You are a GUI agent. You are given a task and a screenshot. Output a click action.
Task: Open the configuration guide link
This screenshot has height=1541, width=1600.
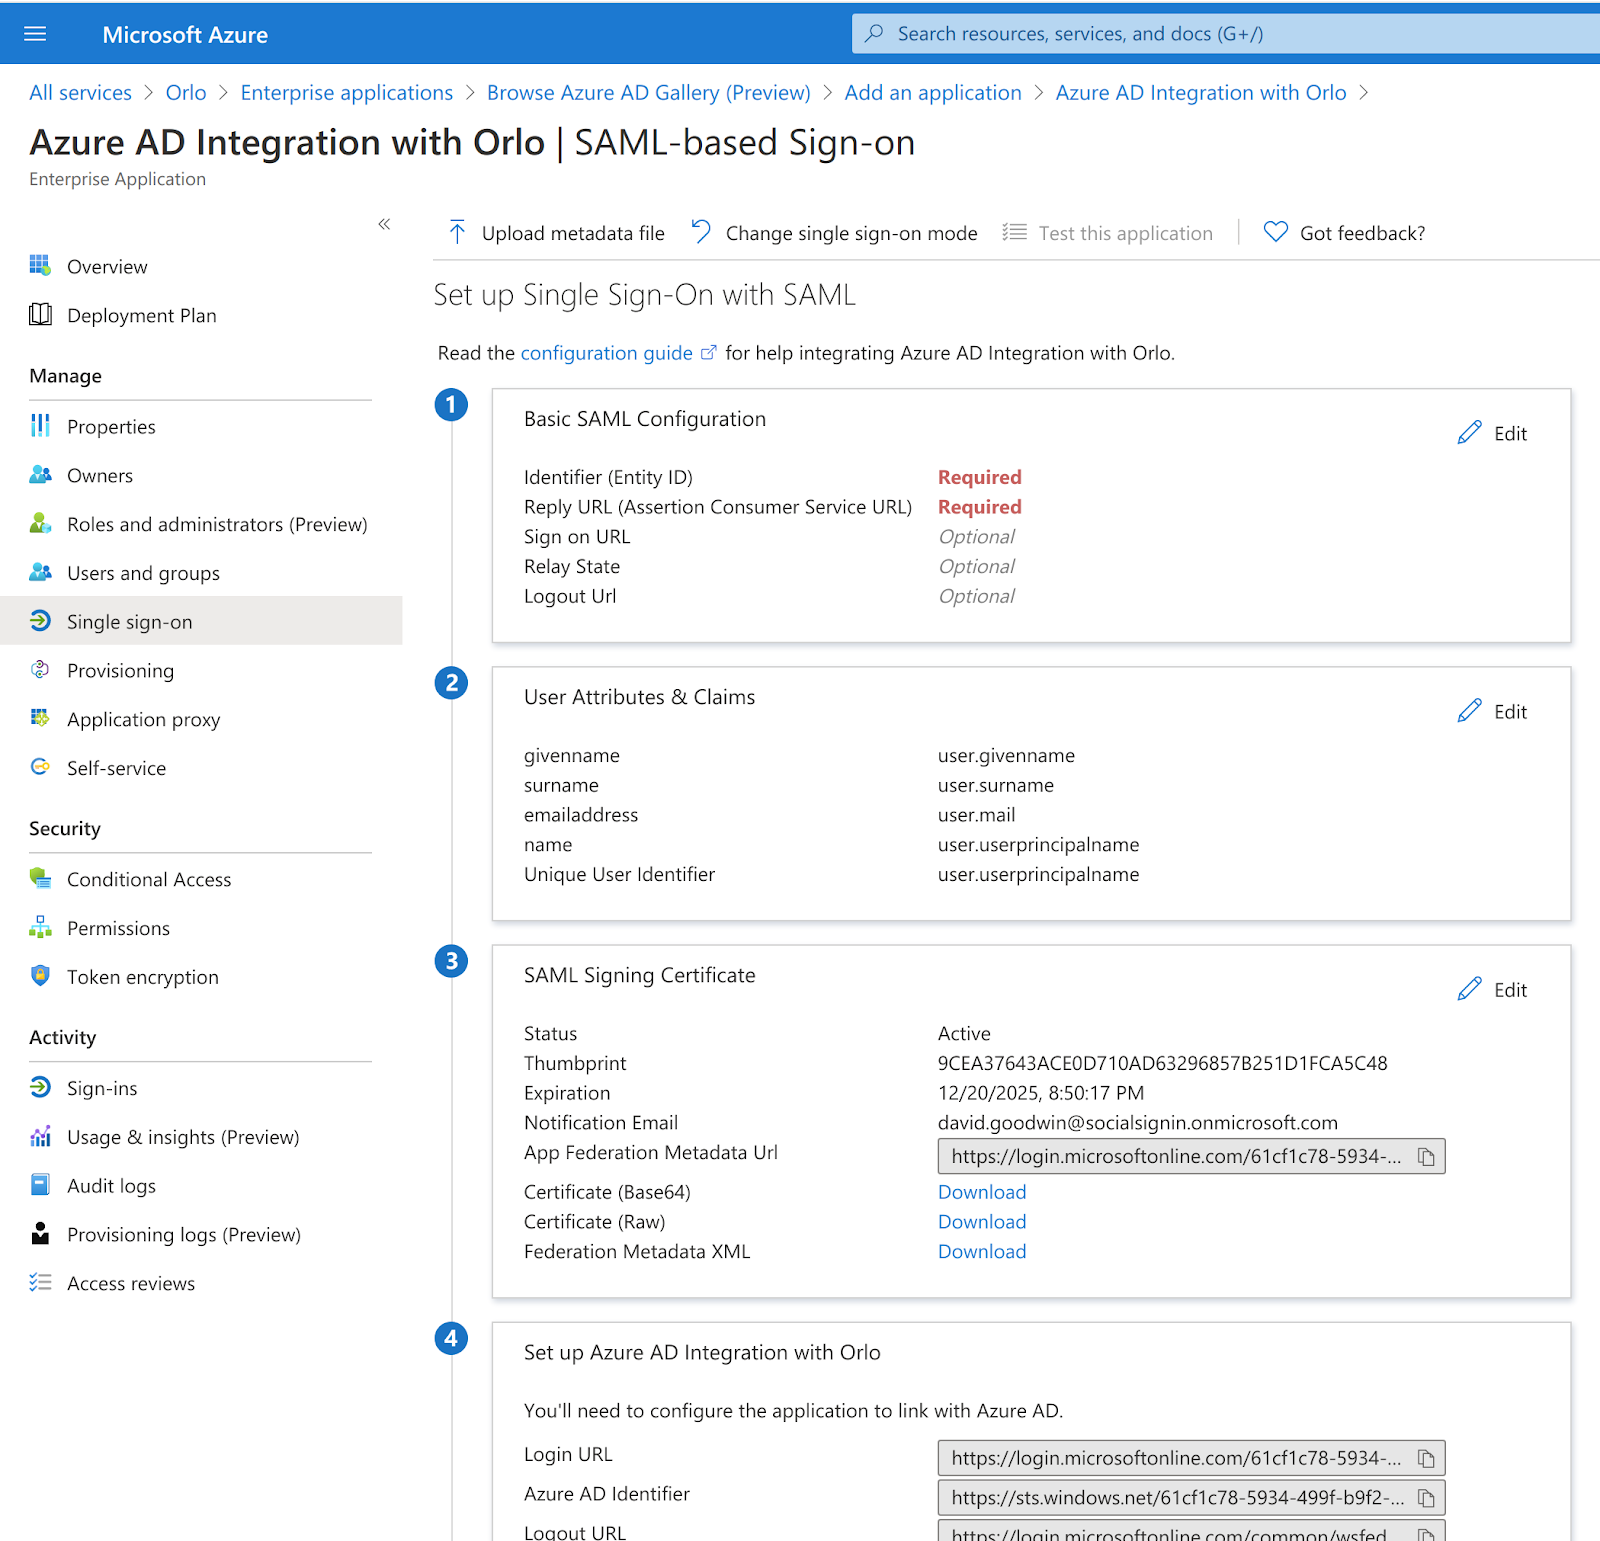click(x=607, y=353)
